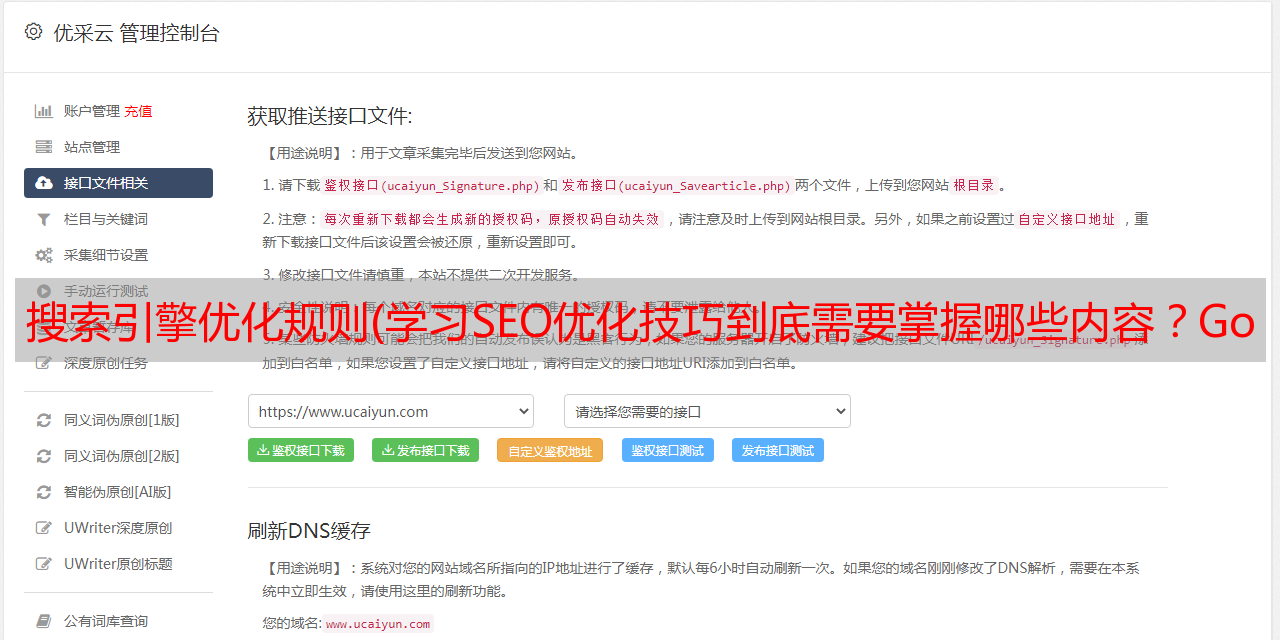Click the gears icon for 采集细节设置
The image size is (1280, 640).
pyautogui.click(x=44, y=255)
